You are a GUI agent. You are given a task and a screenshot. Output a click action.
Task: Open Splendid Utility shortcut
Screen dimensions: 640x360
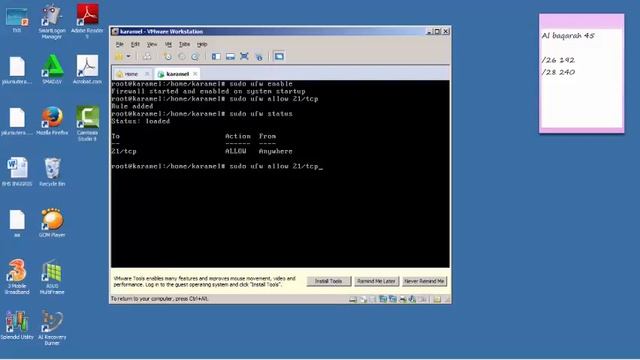coord(17,325)
